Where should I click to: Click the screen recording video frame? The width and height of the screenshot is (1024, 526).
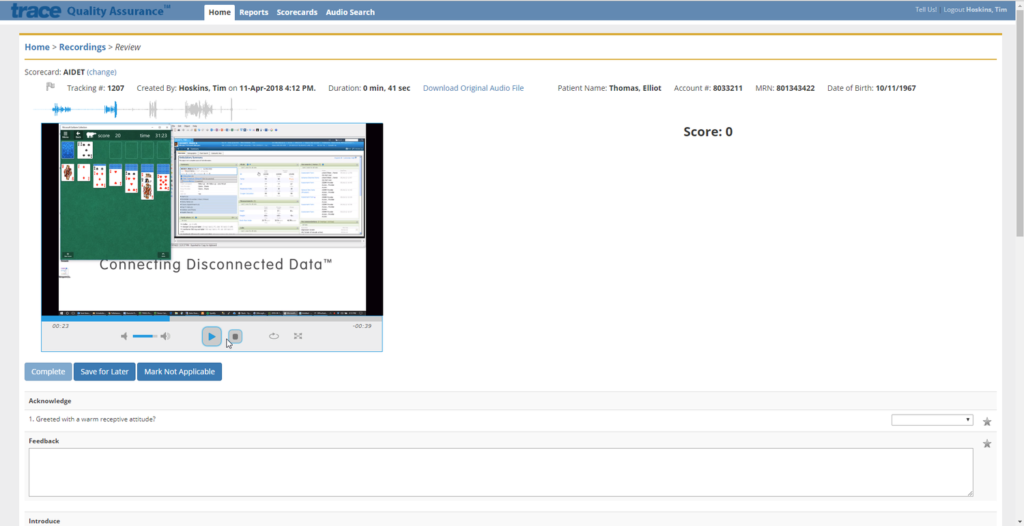(212, 219)
